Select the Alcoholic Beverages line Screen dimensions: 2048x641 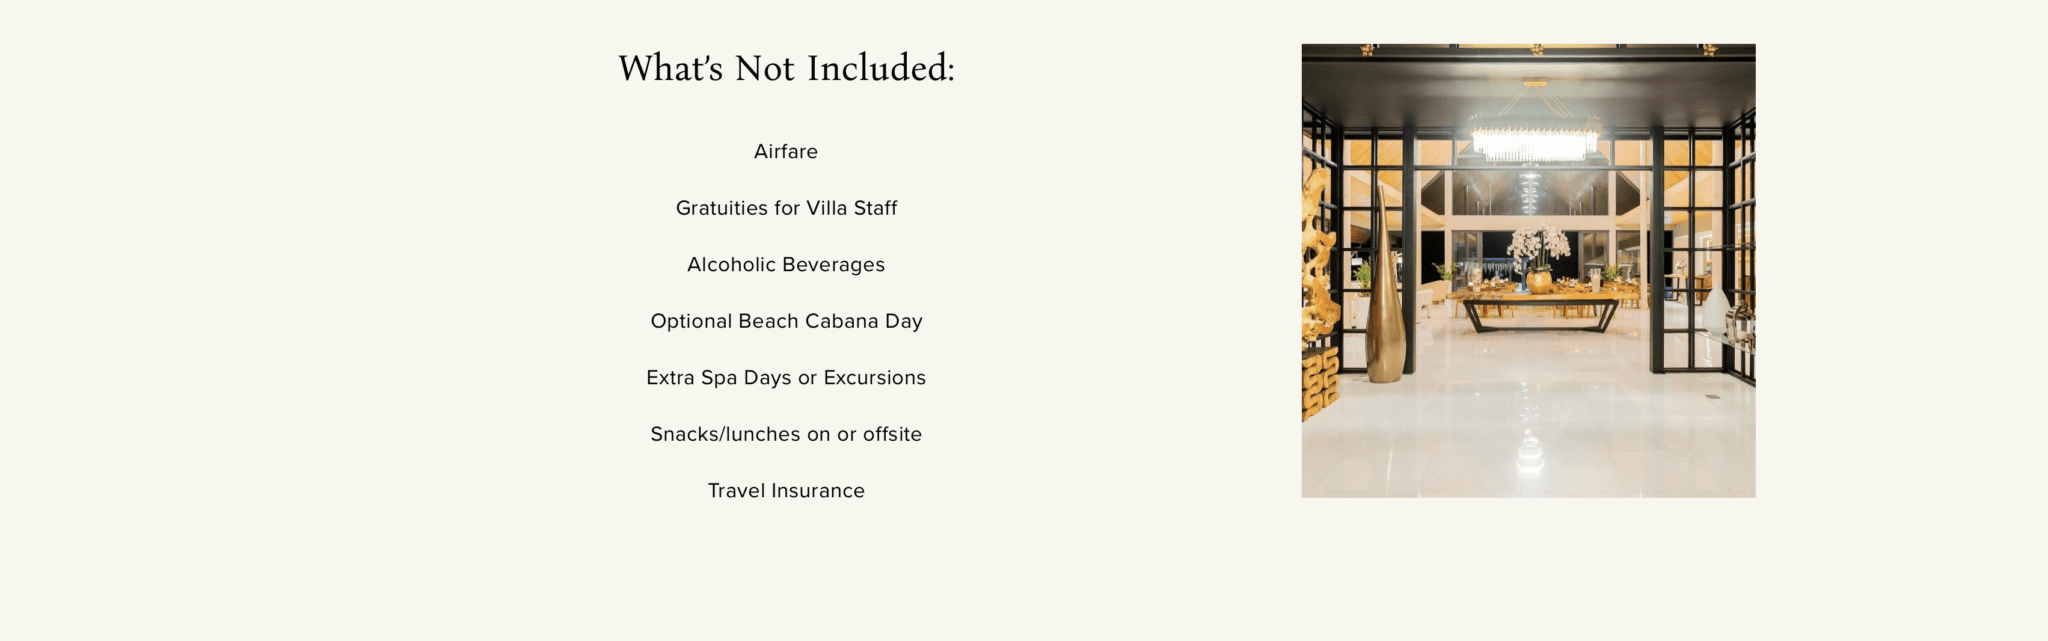point(786,265)
